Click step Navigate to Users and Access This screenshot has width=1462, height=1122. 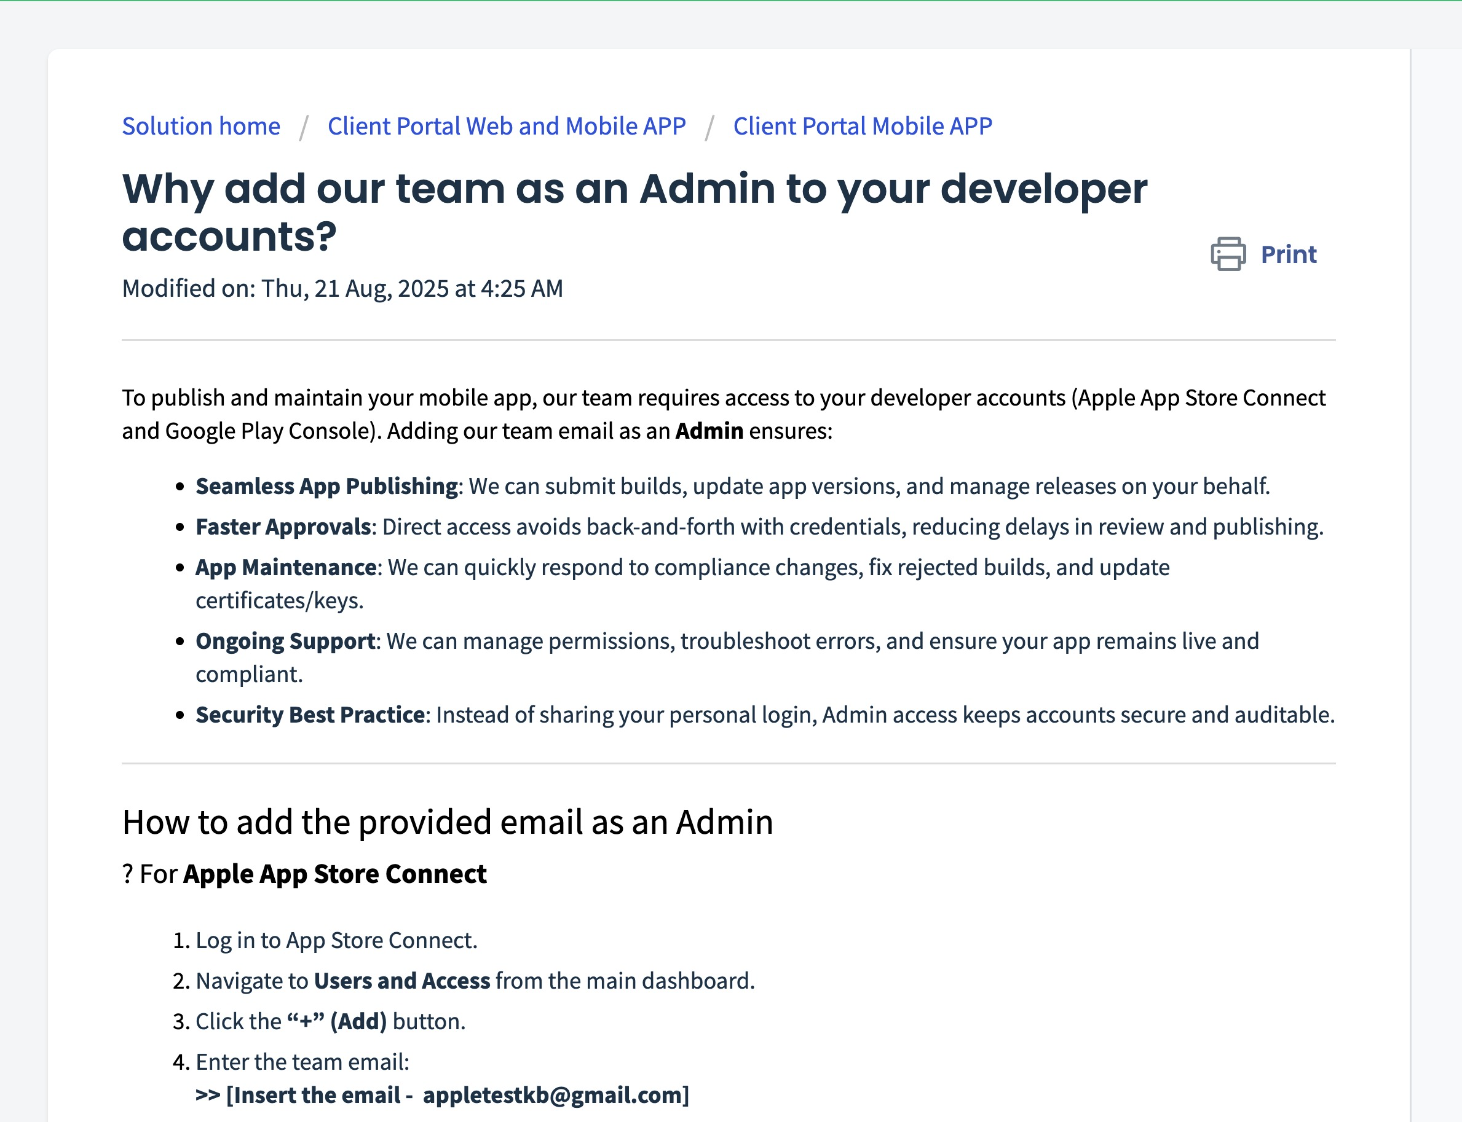coord(475,981)
